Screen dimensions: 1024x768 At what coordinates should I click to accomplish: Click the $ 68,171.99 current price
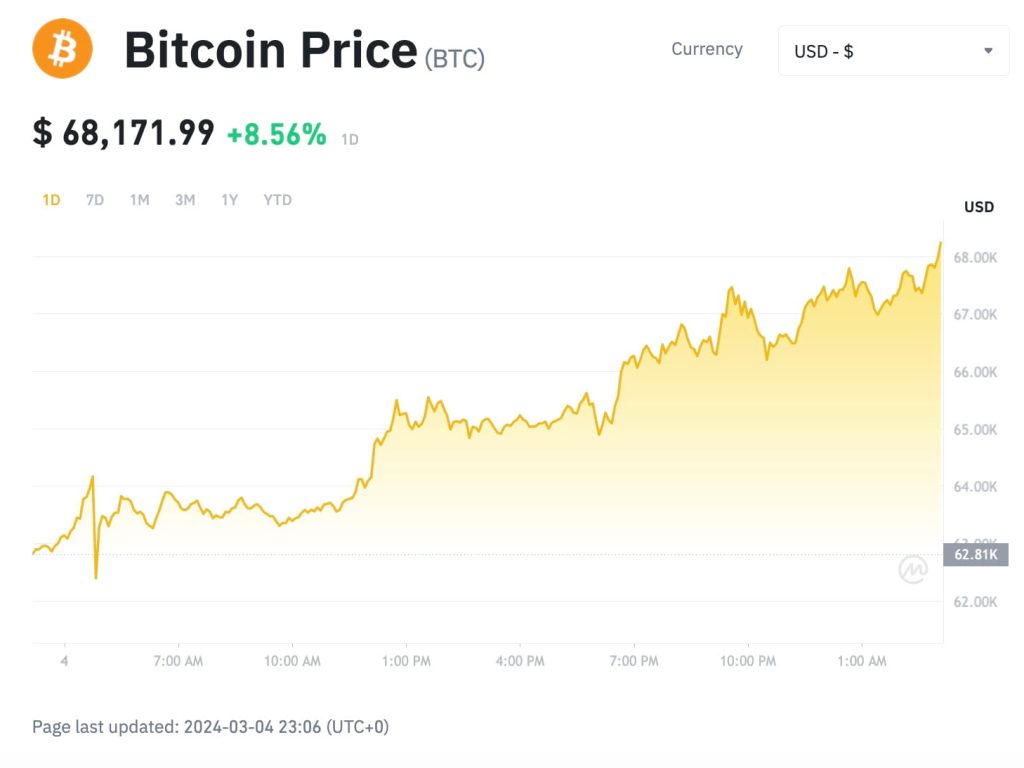click(x=124, y=133)
